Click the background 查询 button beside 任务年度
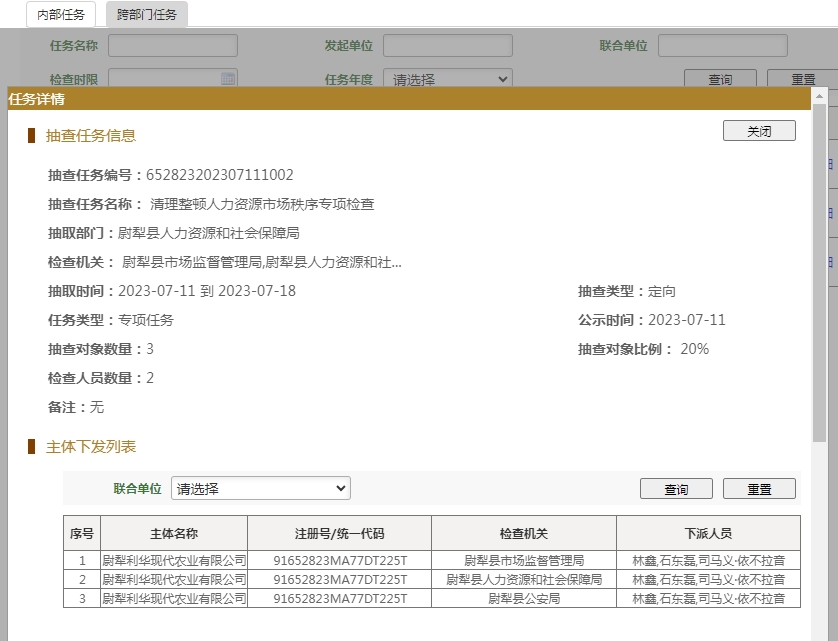 tap(720, 79)
